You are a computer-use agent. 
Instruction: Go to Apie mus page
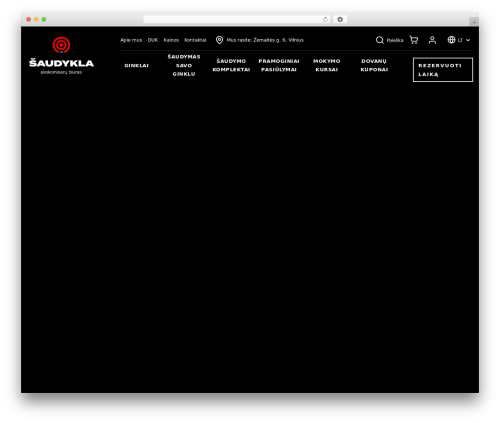pyautogui.click(x=131, y=40)
